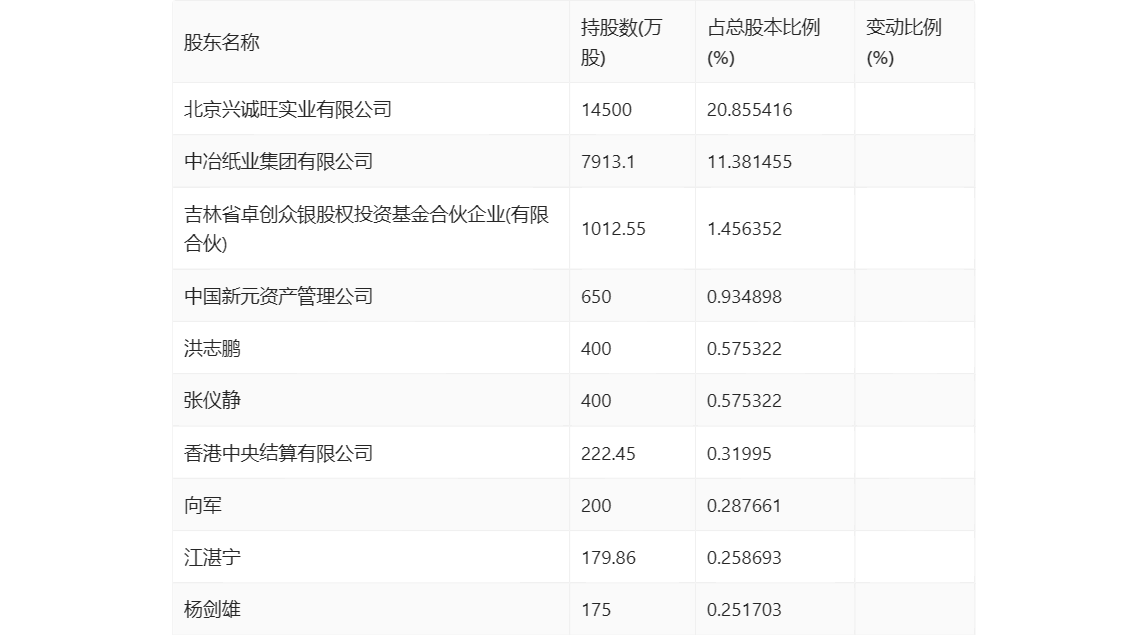
Task: Select holdings value 179.86
Action: tap(608, 558)
